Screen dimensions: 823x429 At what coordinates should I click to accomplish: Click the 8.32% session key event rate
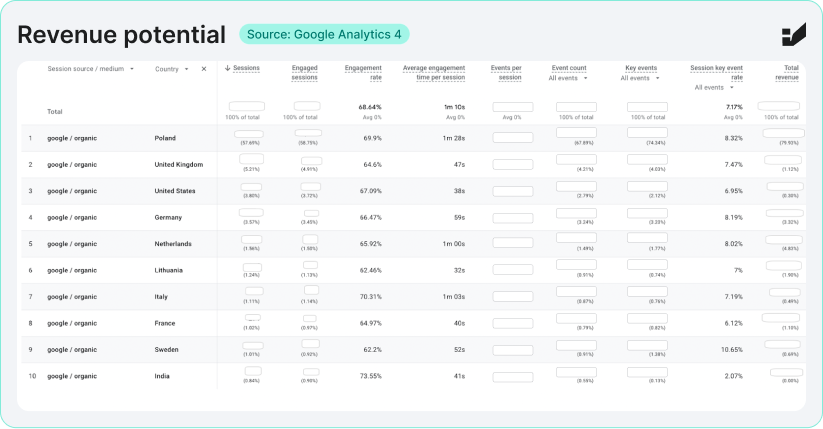pos(733,138)
